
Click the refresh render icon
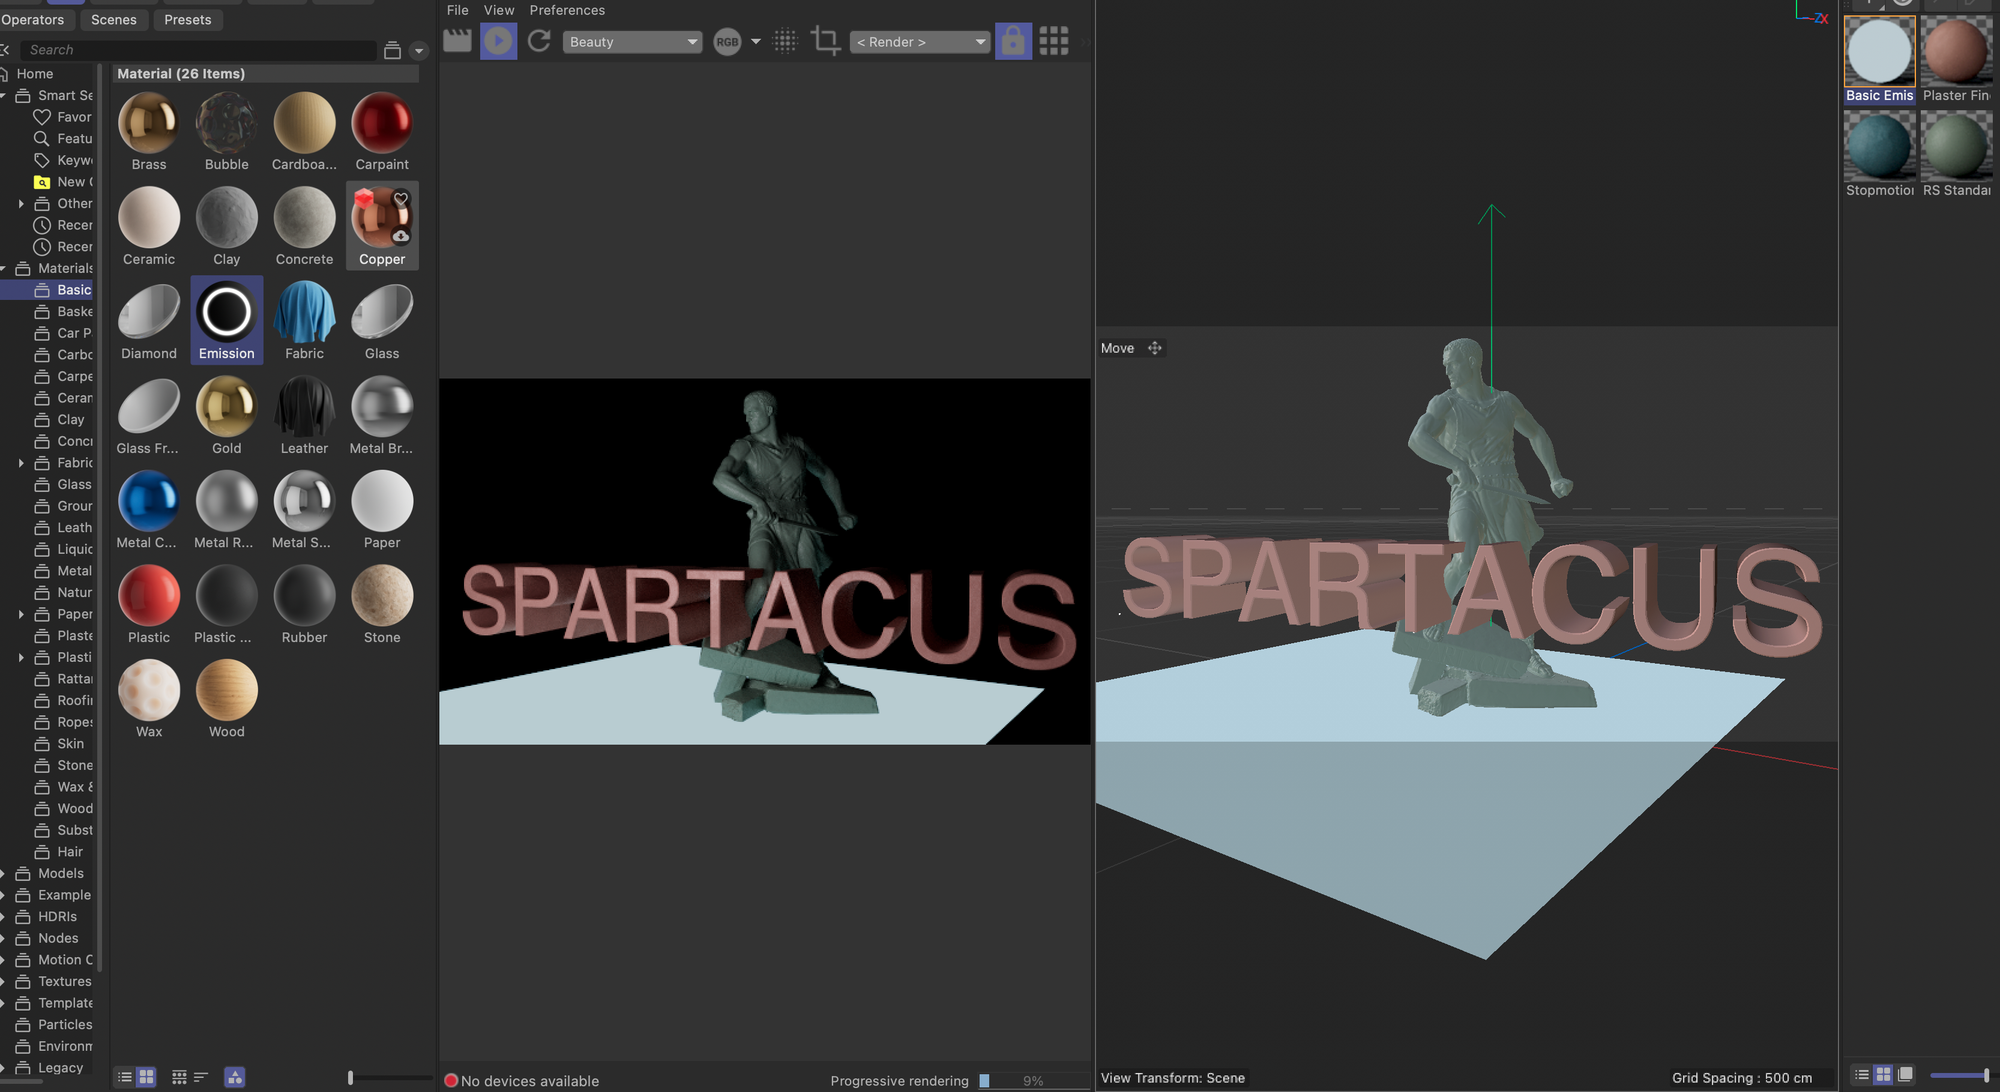click(x=539, y=41)
